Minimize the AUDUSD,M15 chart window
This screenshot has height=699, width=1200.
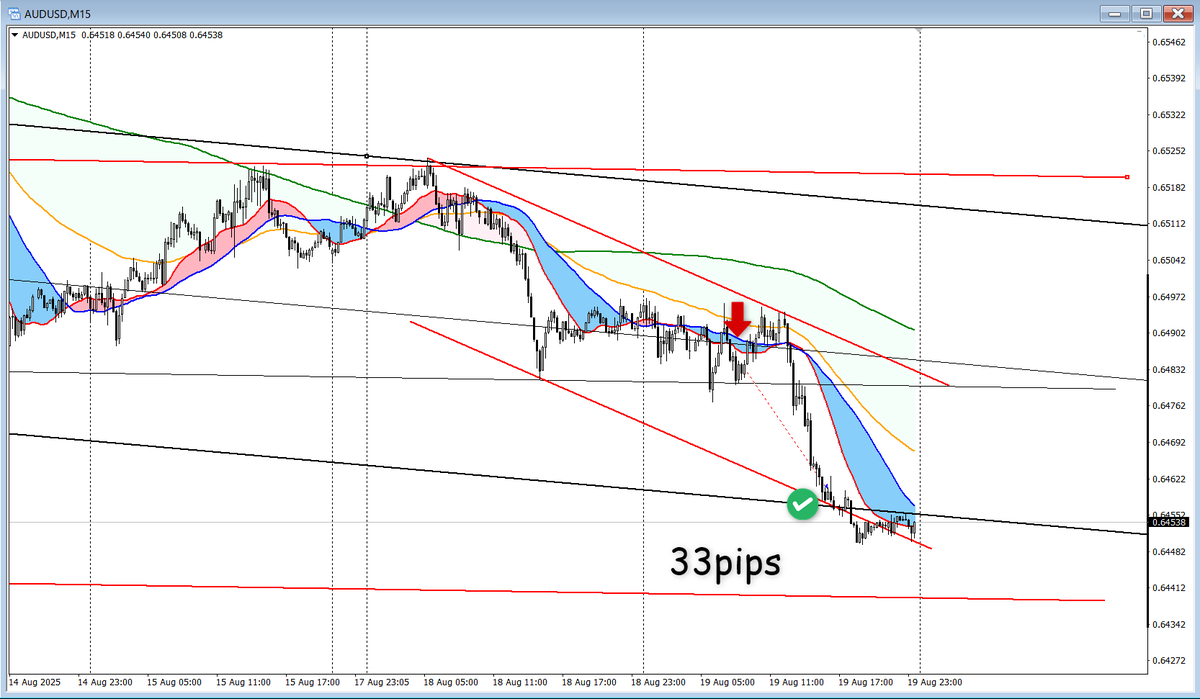pos(1116,13)
